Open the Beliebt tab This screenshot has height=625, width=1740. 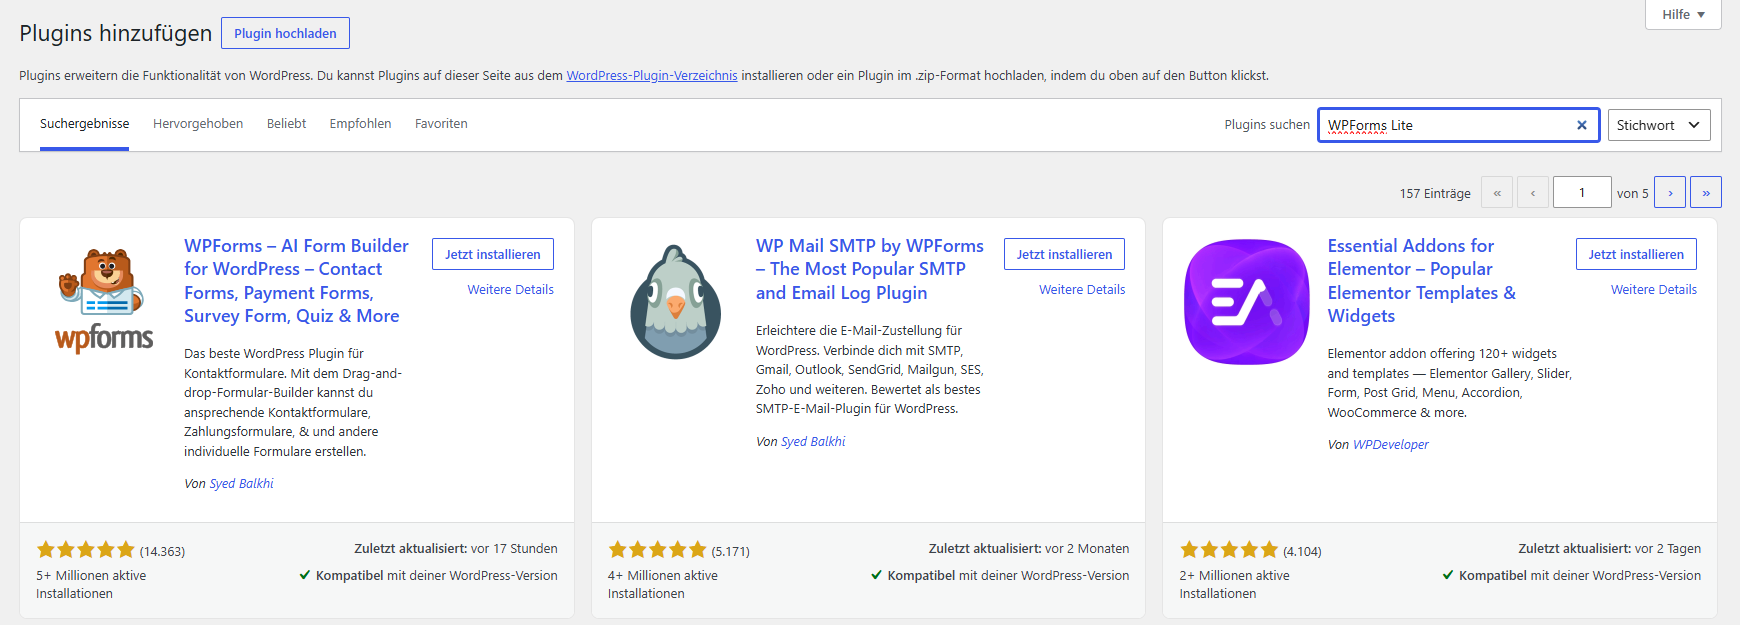pos(287,124)
